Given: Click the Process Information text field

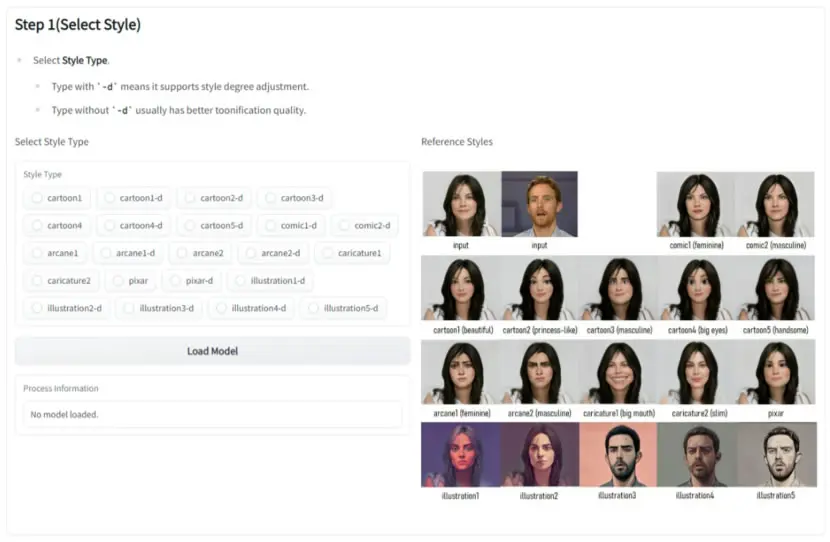Looking at the screenshot, I should (x=212, y=414).
